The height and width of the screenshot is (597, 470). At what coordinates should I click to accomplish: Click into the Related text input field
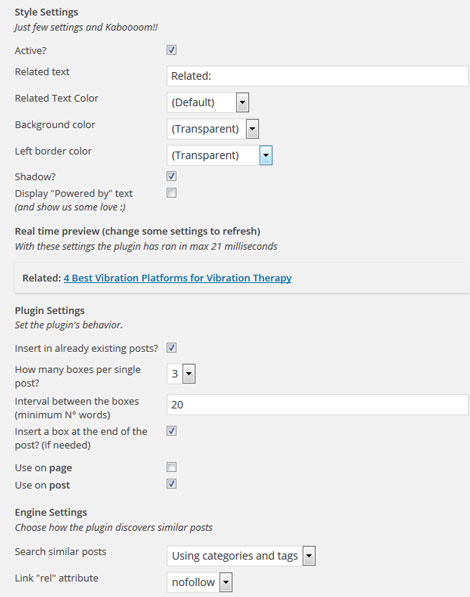(317, 76)
